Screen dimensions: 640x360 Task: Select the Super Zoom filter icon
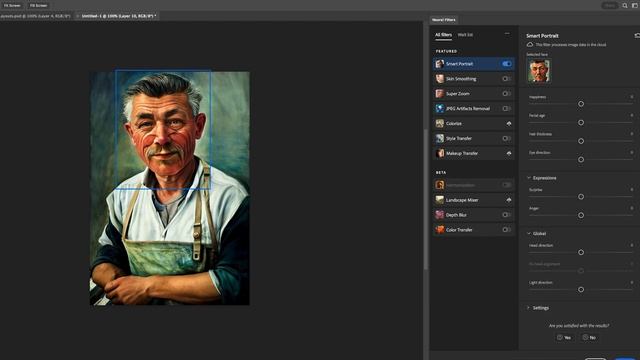(x=440, y=93)
